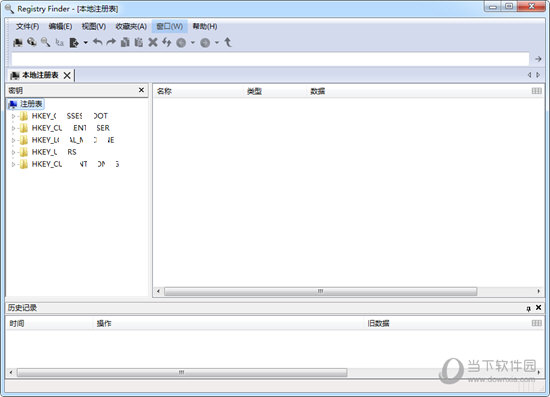This screenshot has height=397, width=550.
Task: Click the import/export file icon
Action: 74,43
